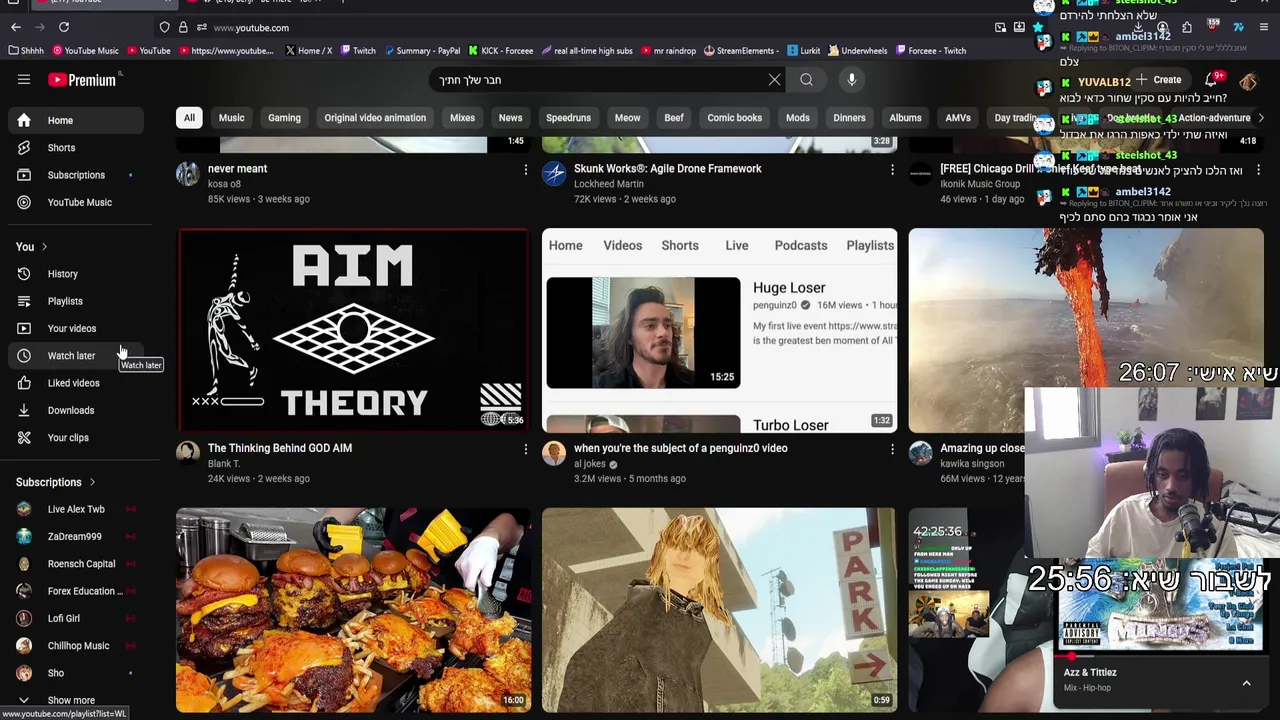Open options for The Thinking Behind GOD AIM
Screen dimensions: 1280x720
tap(525, 450)
